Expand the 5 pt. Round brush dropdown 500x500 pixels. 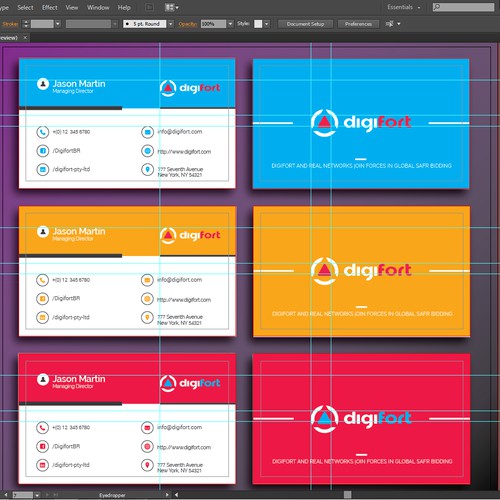pyautogui.click(x=171, y=24)
